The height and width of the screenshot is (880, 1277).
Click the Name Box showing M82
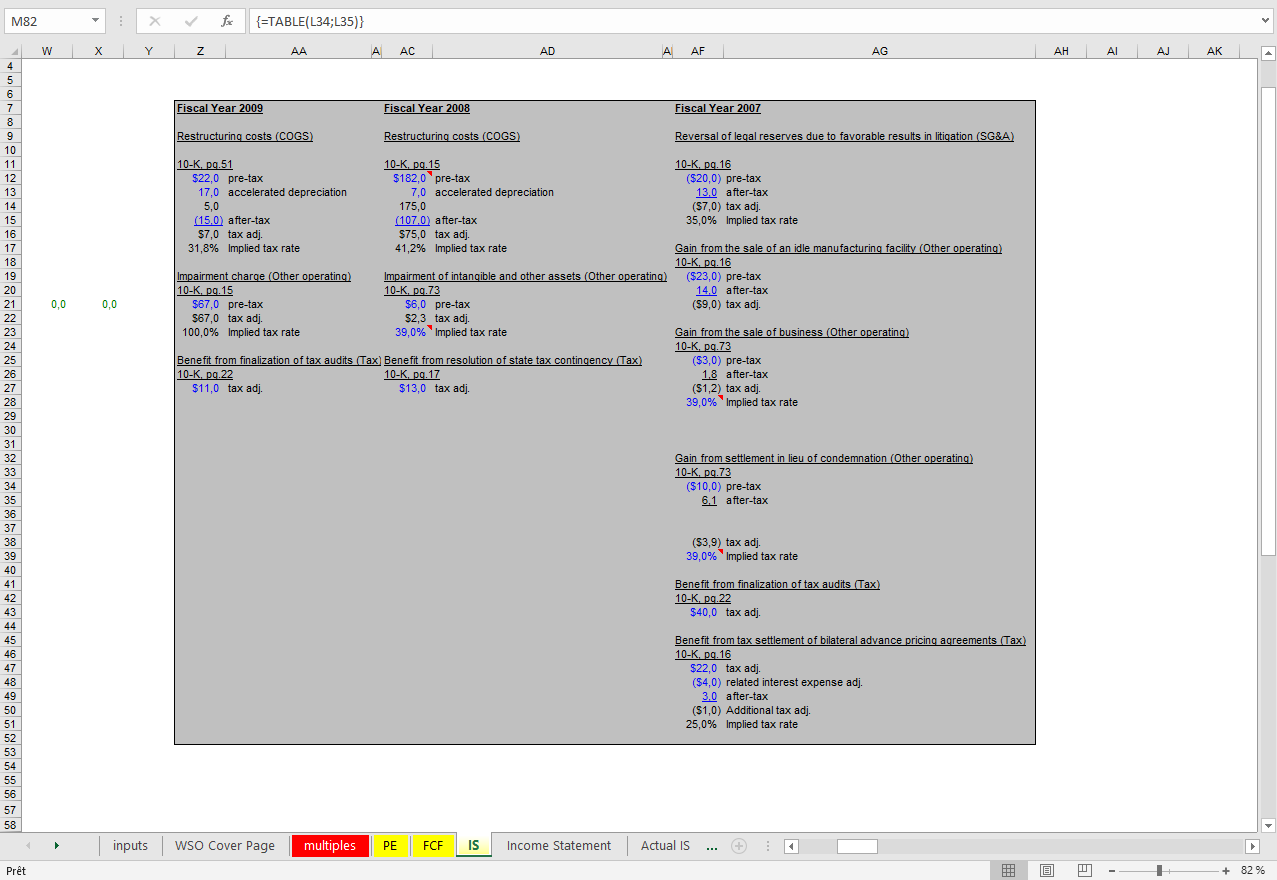click(x=45, y=21)
